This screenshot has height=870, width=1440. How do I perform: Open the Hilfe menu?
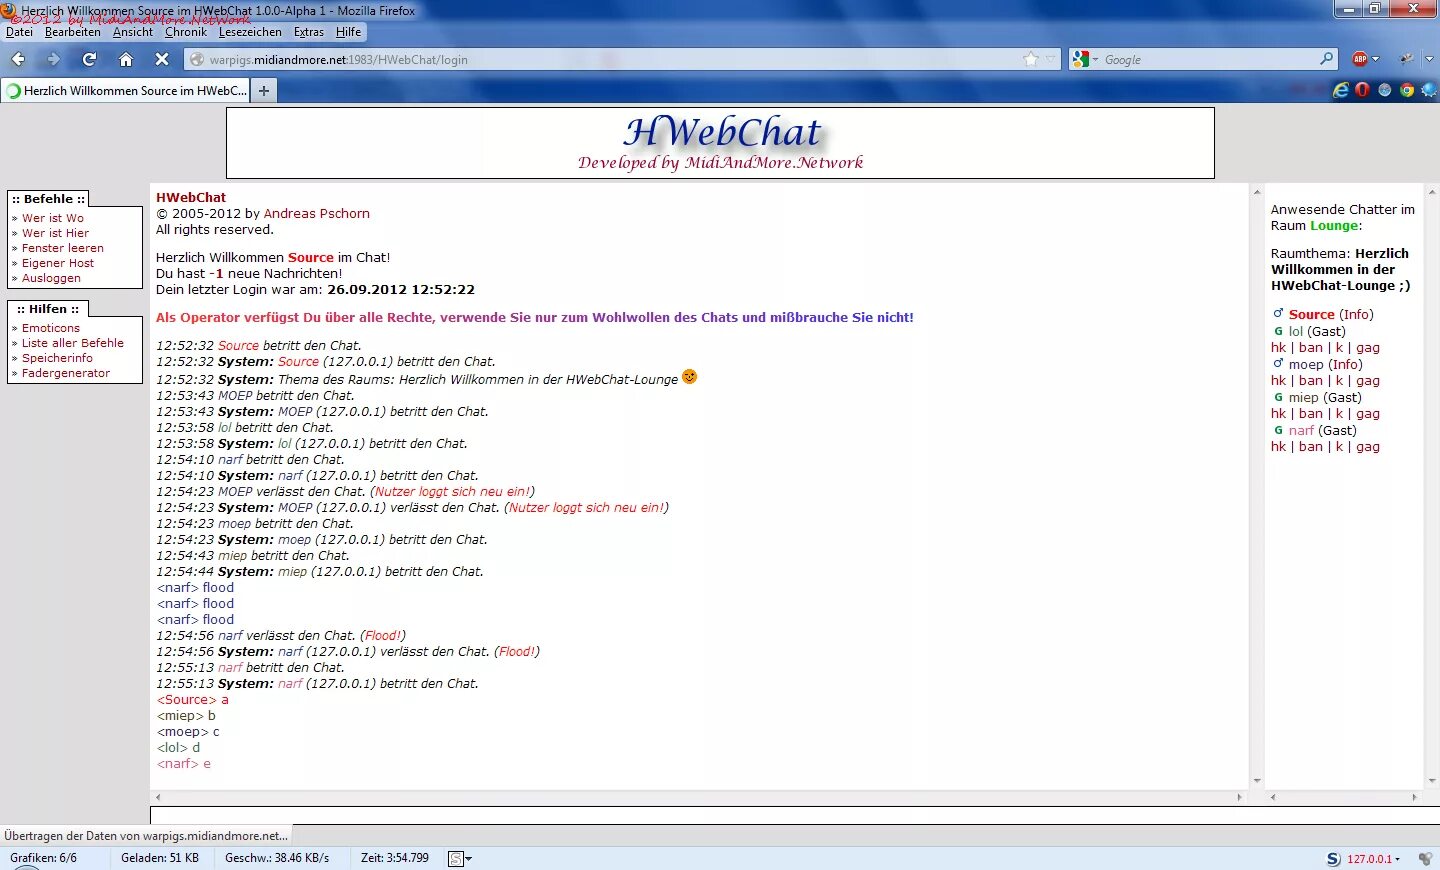tap(349, 32)
